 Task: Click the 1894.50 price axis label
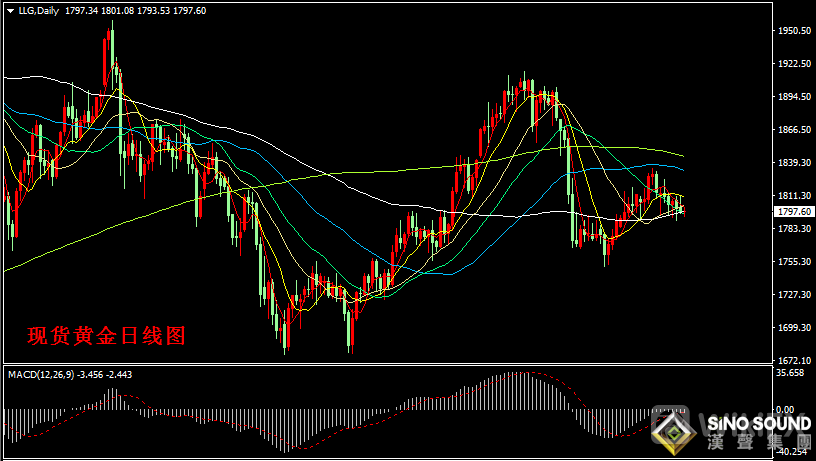(794, 97)
